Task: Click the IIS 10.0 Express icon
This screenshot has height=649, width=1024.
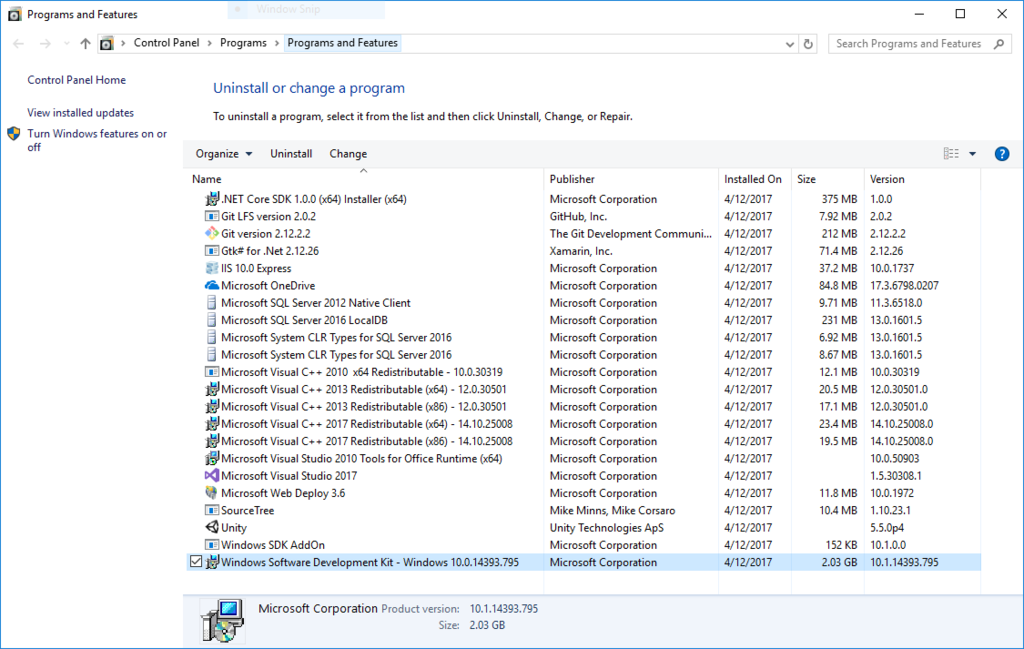Action: 212,268
